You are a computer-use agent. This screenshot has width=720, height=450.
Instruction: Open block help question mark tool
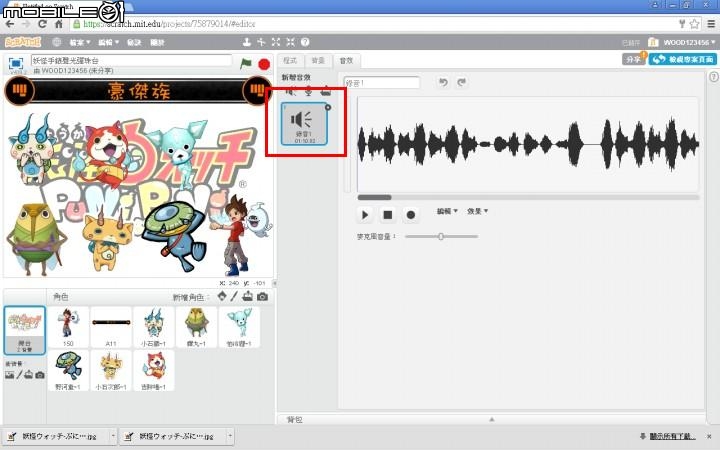[305, 42]
